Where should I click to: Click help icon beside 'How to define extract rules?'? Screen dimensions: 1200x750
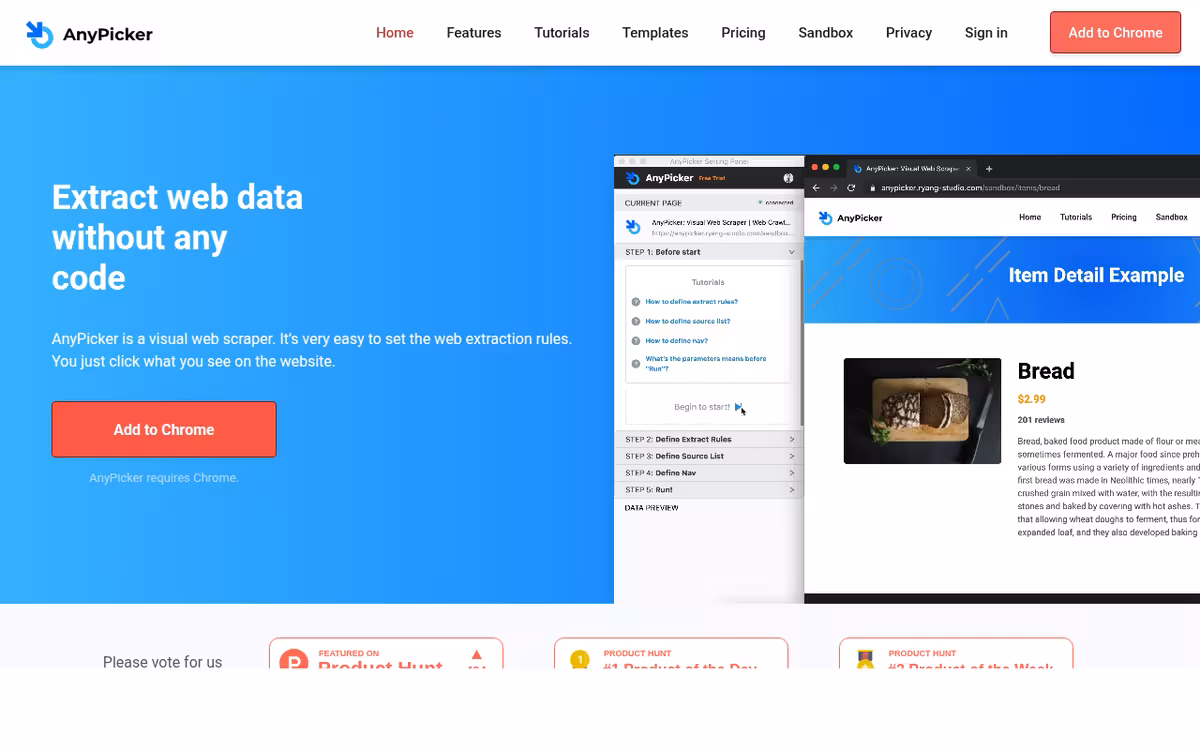click(x=636, y=302)
